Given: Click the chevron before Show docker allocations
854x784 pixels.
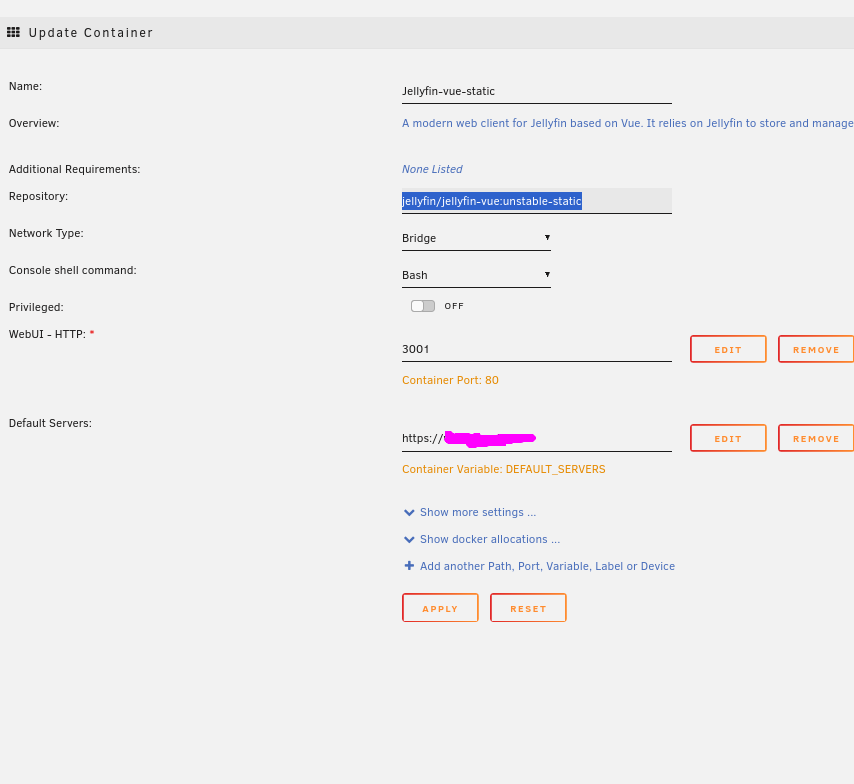Looking at the screenshot, I should (409, 539).
